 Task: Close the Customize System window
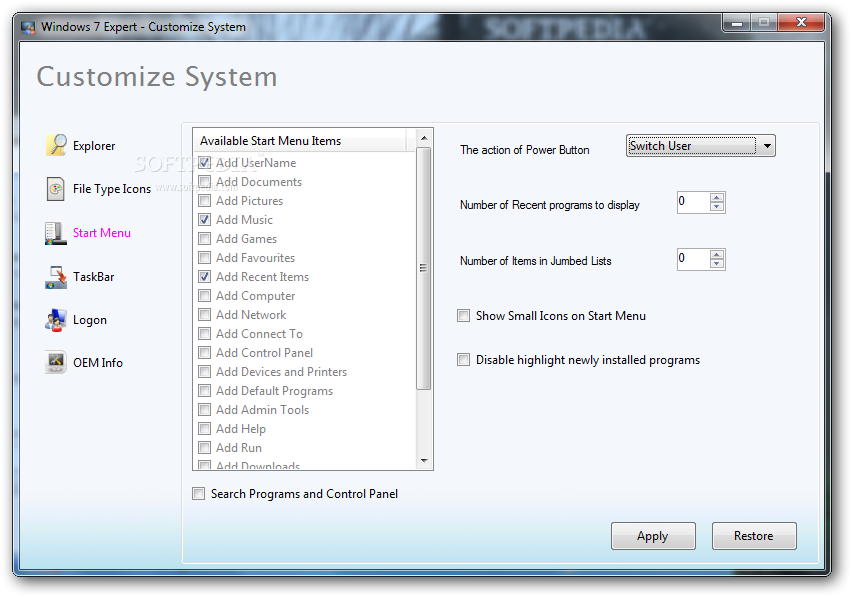coord(801,23)
